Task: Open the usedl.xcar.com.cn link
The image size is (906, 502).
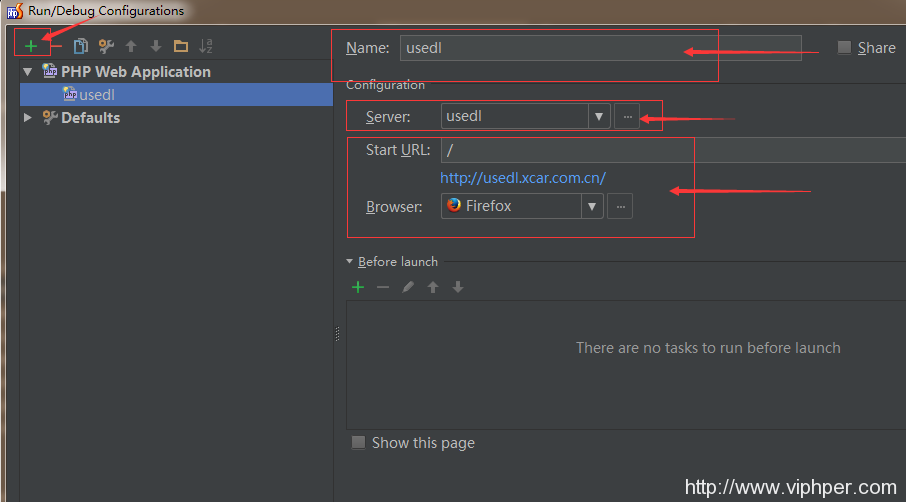Action: click(523, 178)
